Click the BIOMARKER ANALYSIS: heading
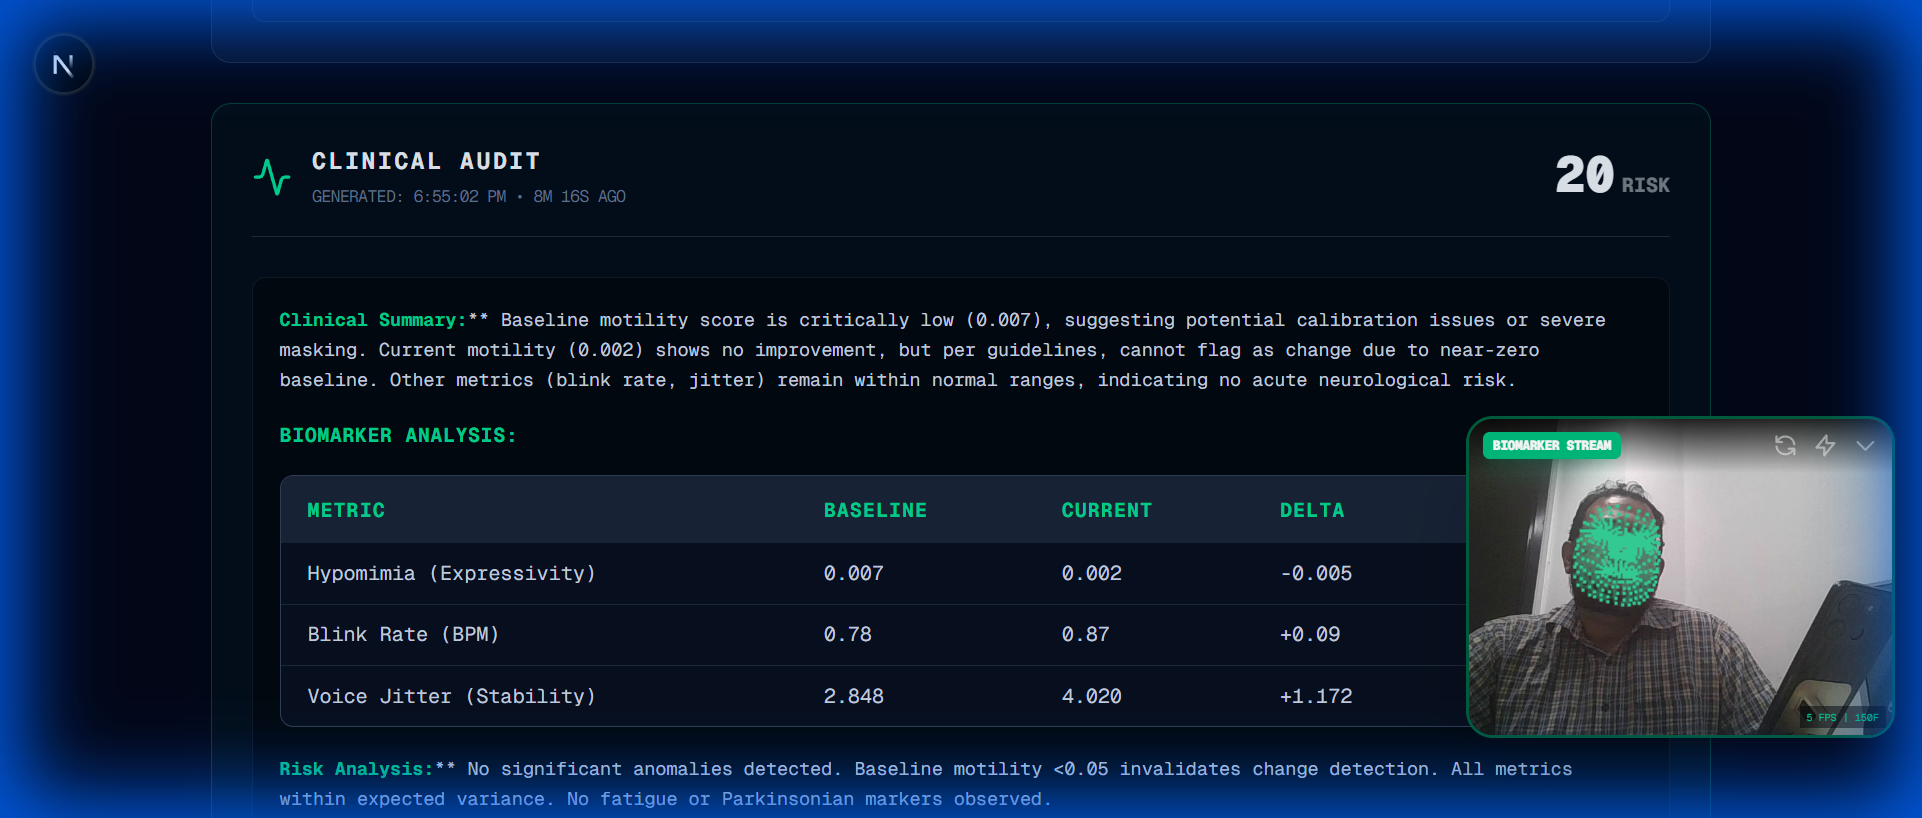 398,435
